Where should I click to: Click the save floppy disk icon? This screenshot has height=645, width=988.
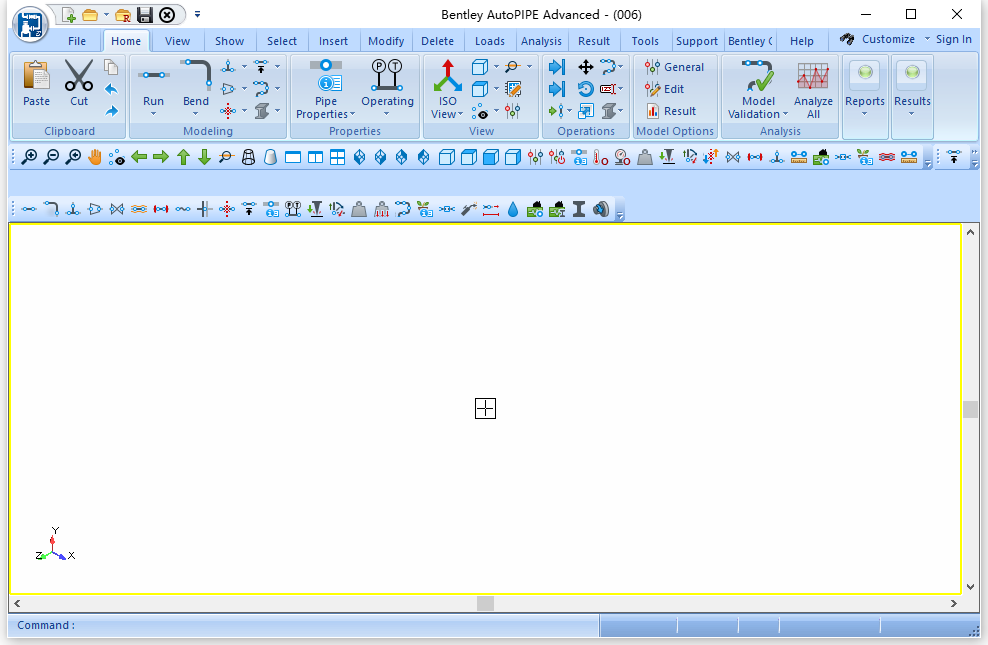coord(145,15)
